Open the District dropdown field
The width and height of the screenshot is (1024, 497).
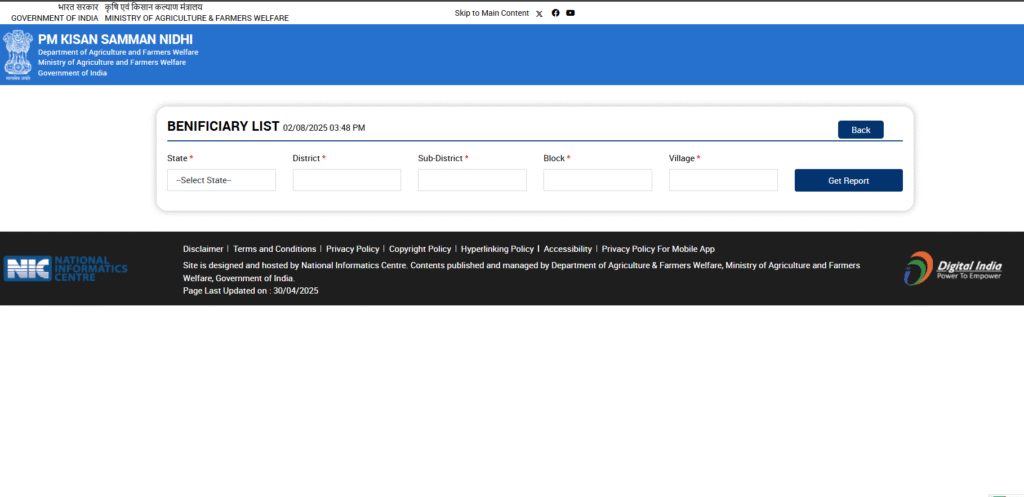pyautogui.click(x=346, y=180)
